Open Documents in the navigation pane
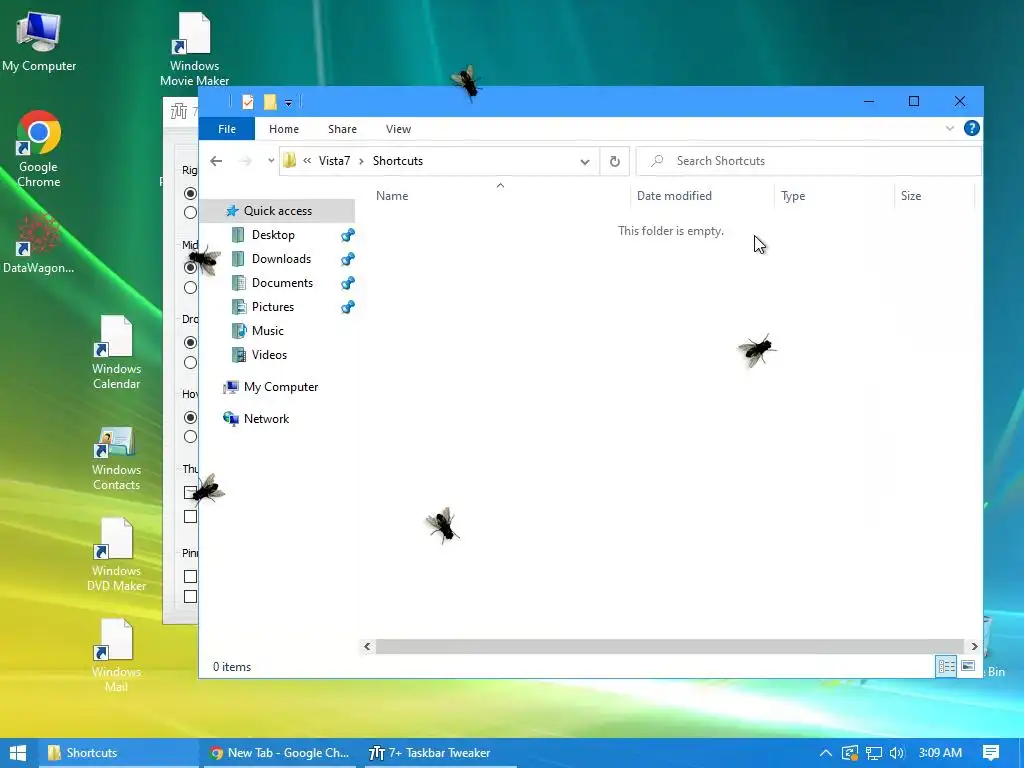Image resolution: width=1024 pixels, height=768 pixels. click(282, 283)
